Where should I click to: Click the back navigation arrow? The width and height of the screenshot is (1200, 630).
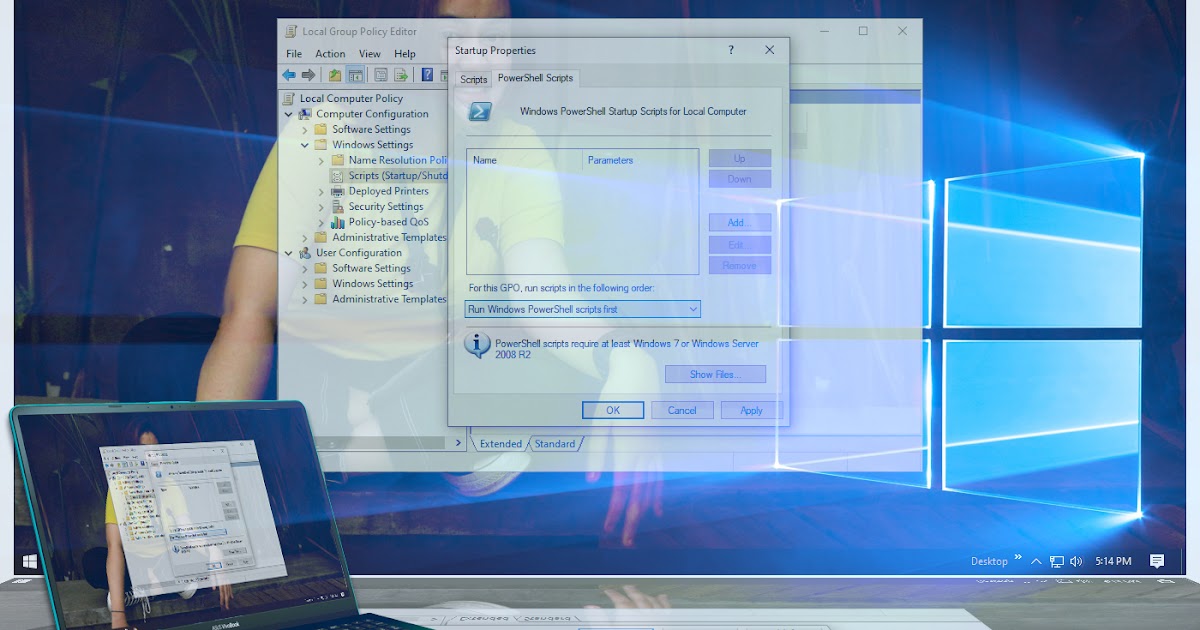point(289,74)
